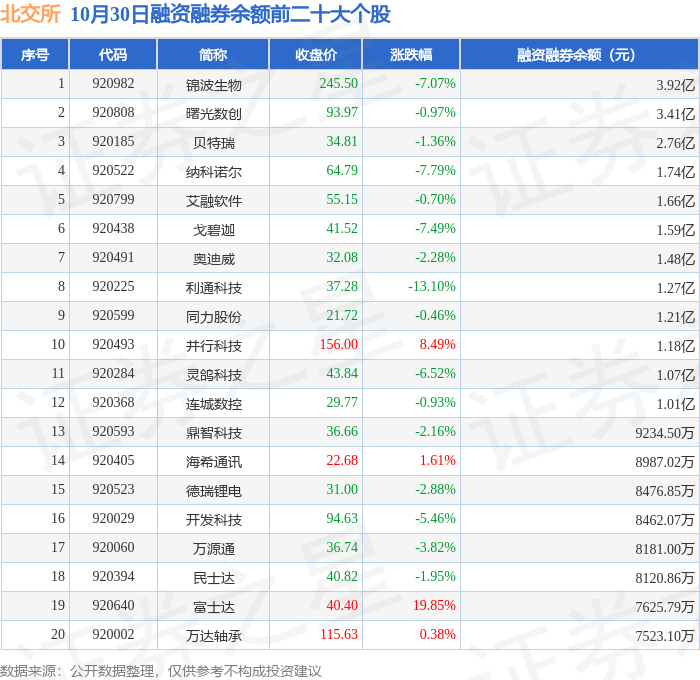Select stock name 并行科技
This screenshot has width=700, height=680.
[213, 346]
